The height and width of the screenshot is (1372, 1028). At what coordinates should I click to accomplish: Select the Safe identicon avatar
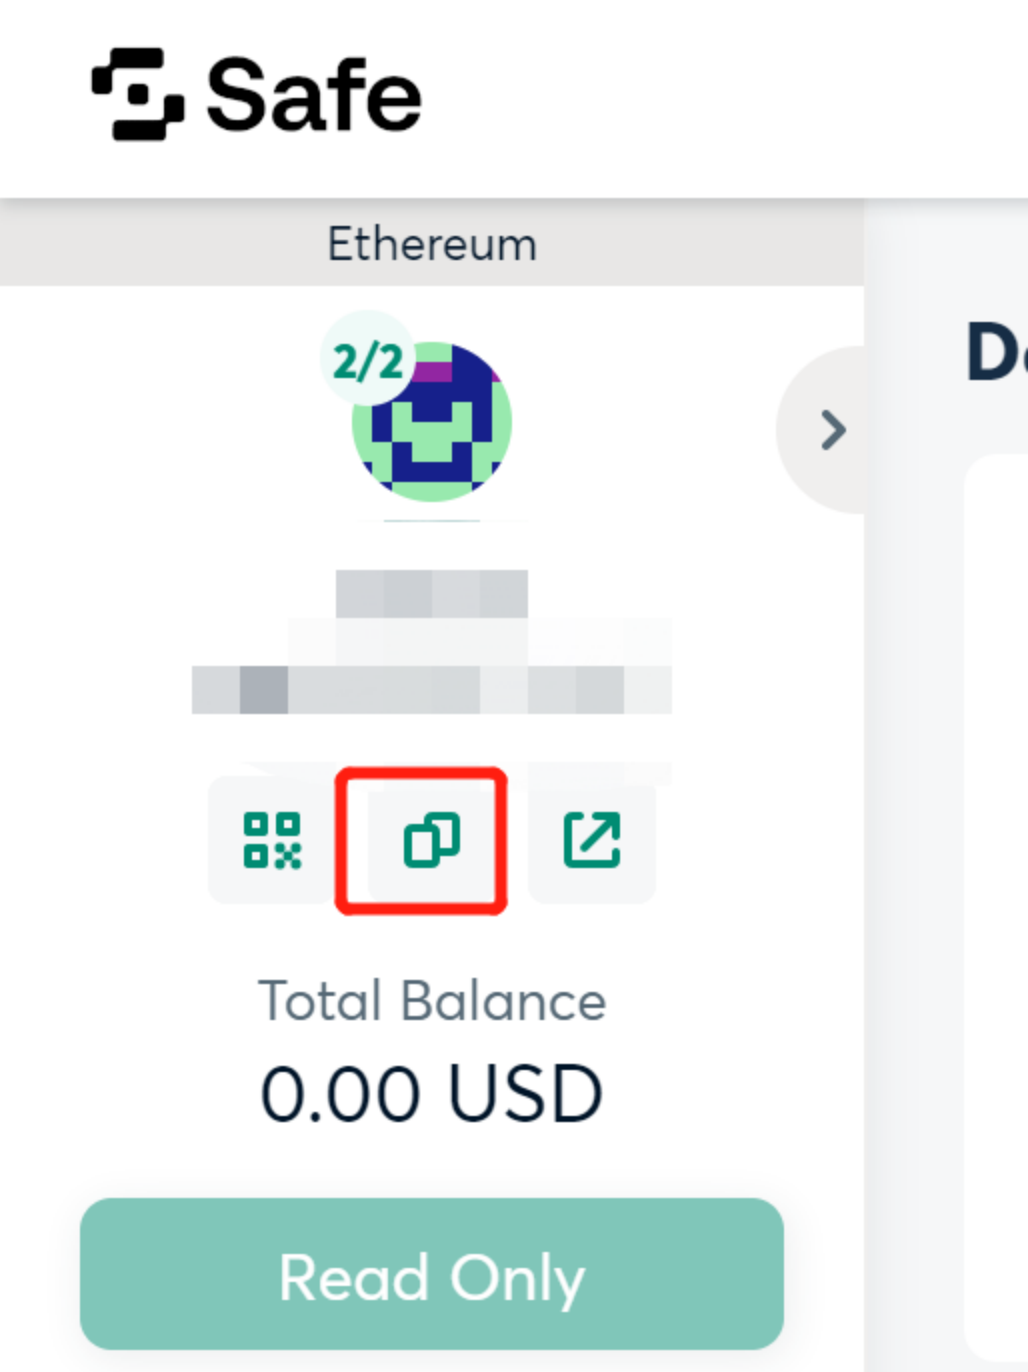pos(432,422)
